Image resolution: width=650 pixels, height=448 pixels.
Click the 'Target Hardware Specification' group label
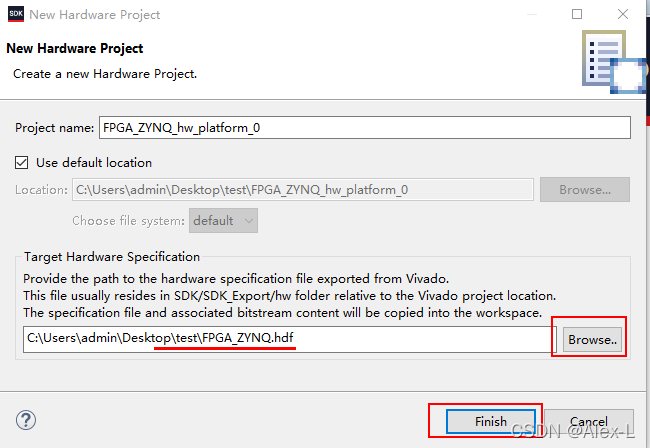112,257
